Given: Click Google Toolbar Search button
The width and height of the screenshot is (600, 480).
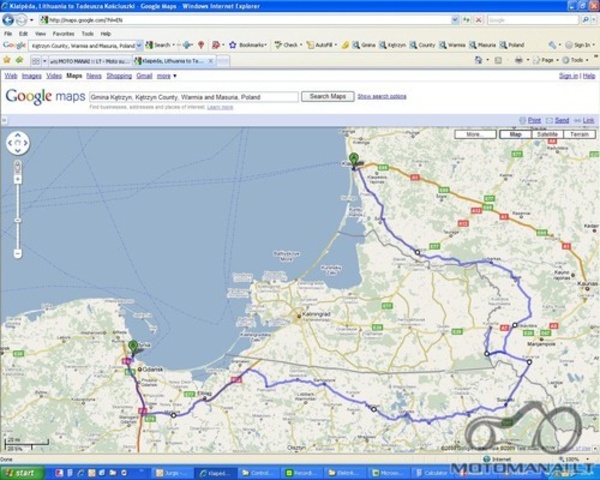Looking at the screenshot, I should point(158,45).
